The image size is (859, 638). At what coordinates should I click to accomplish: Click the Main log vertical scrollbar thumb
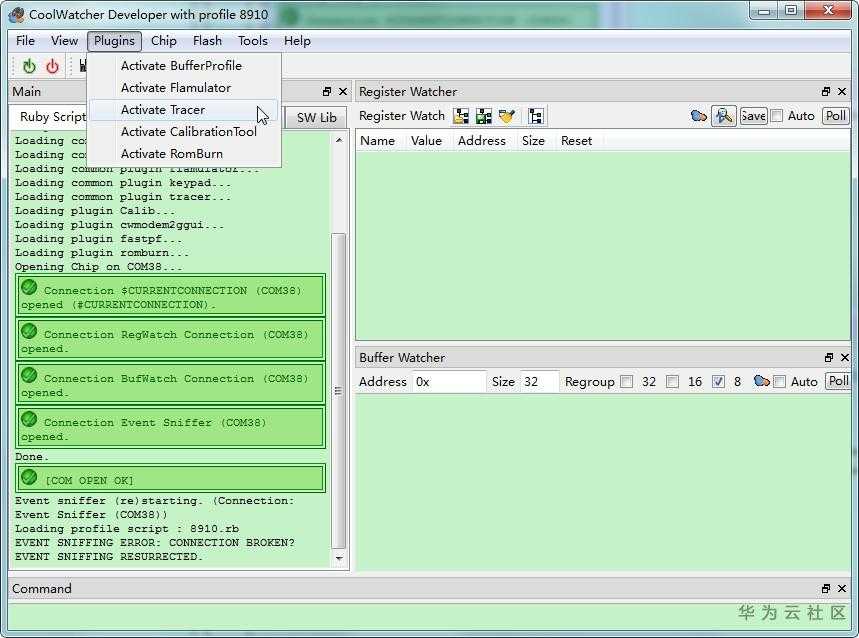339,390
